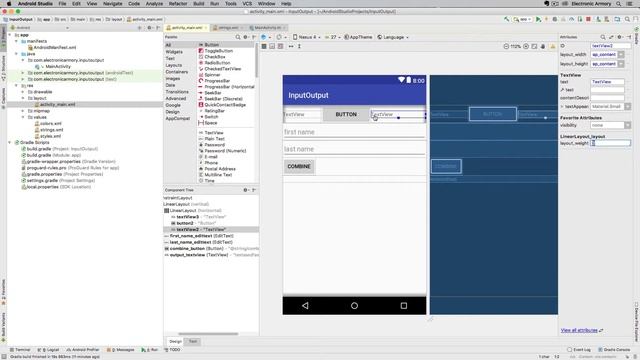Collapse the manifests folder
The height and width of the screenshot is (360, 640).
[17, 41]
